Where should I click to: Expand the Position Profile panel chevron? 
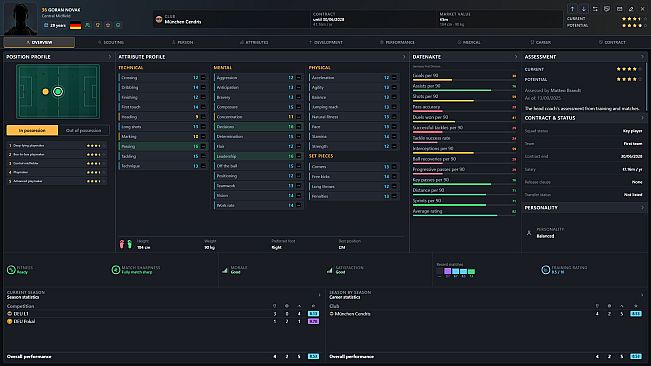click(110, 57)
